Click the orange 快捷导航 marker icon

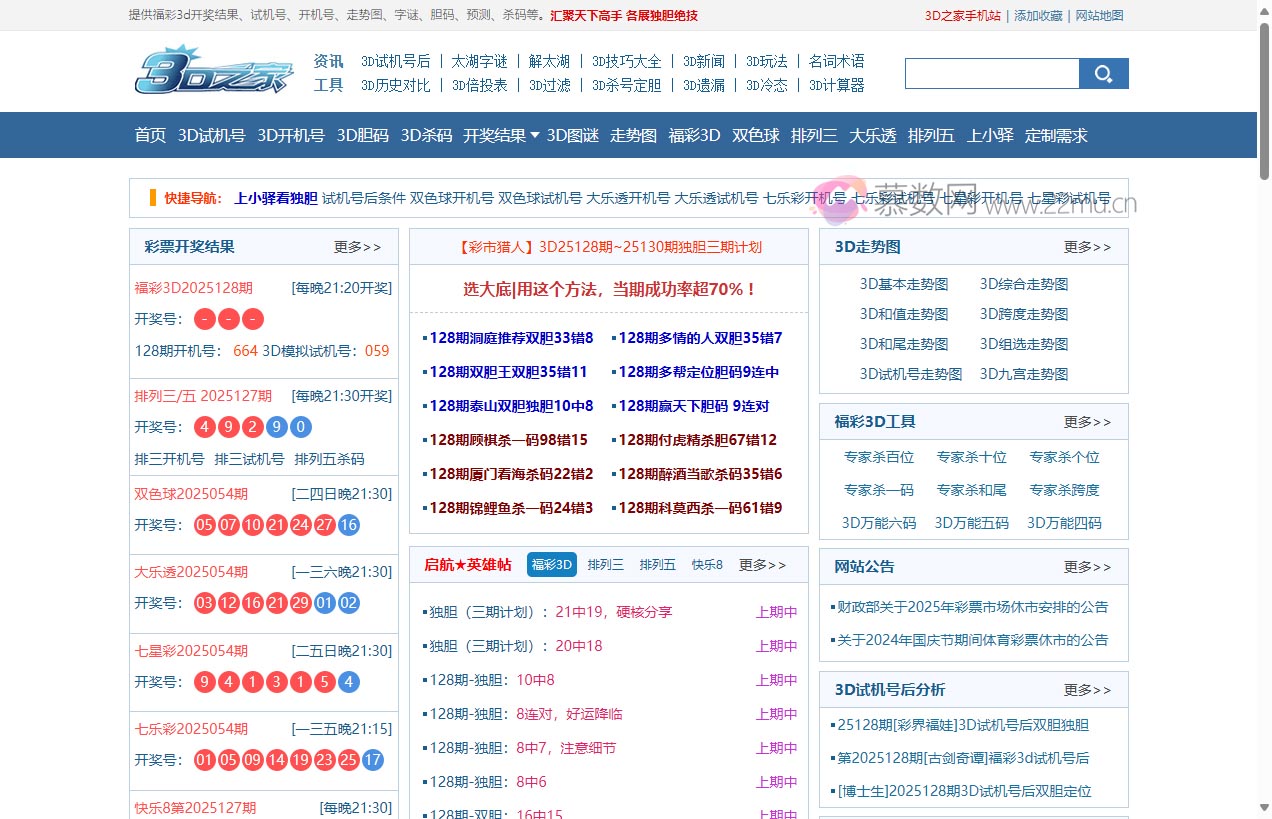tap(152, 198)
